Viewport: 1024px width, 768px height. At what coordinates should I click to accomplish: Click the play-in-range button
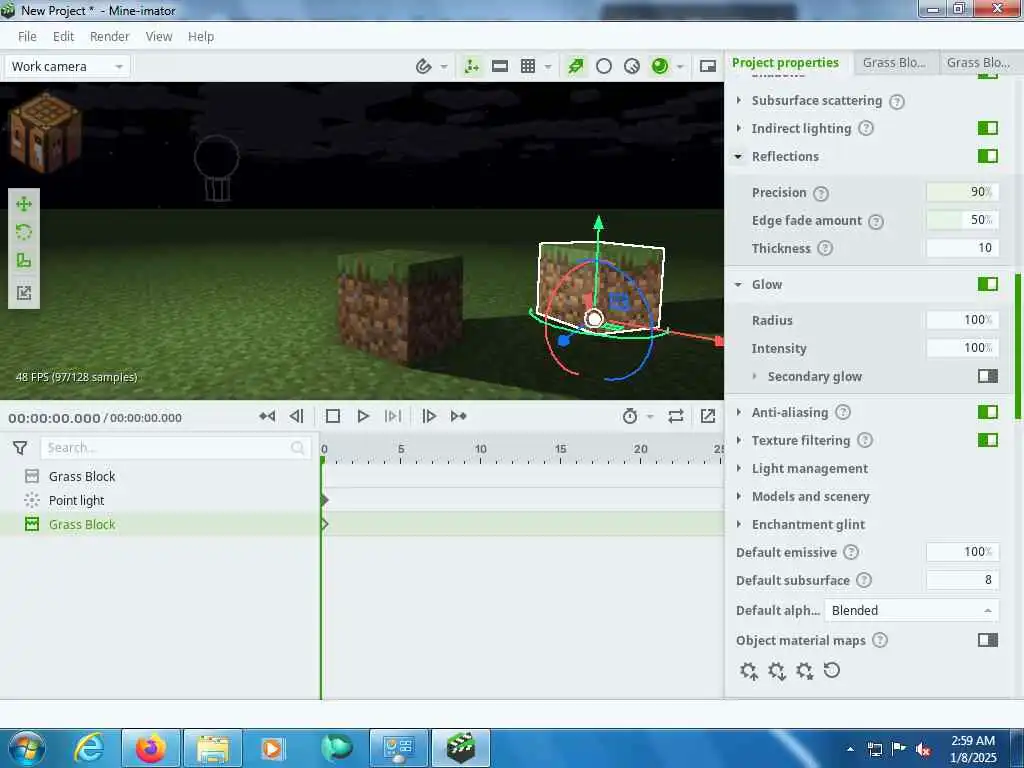point(393,416)
